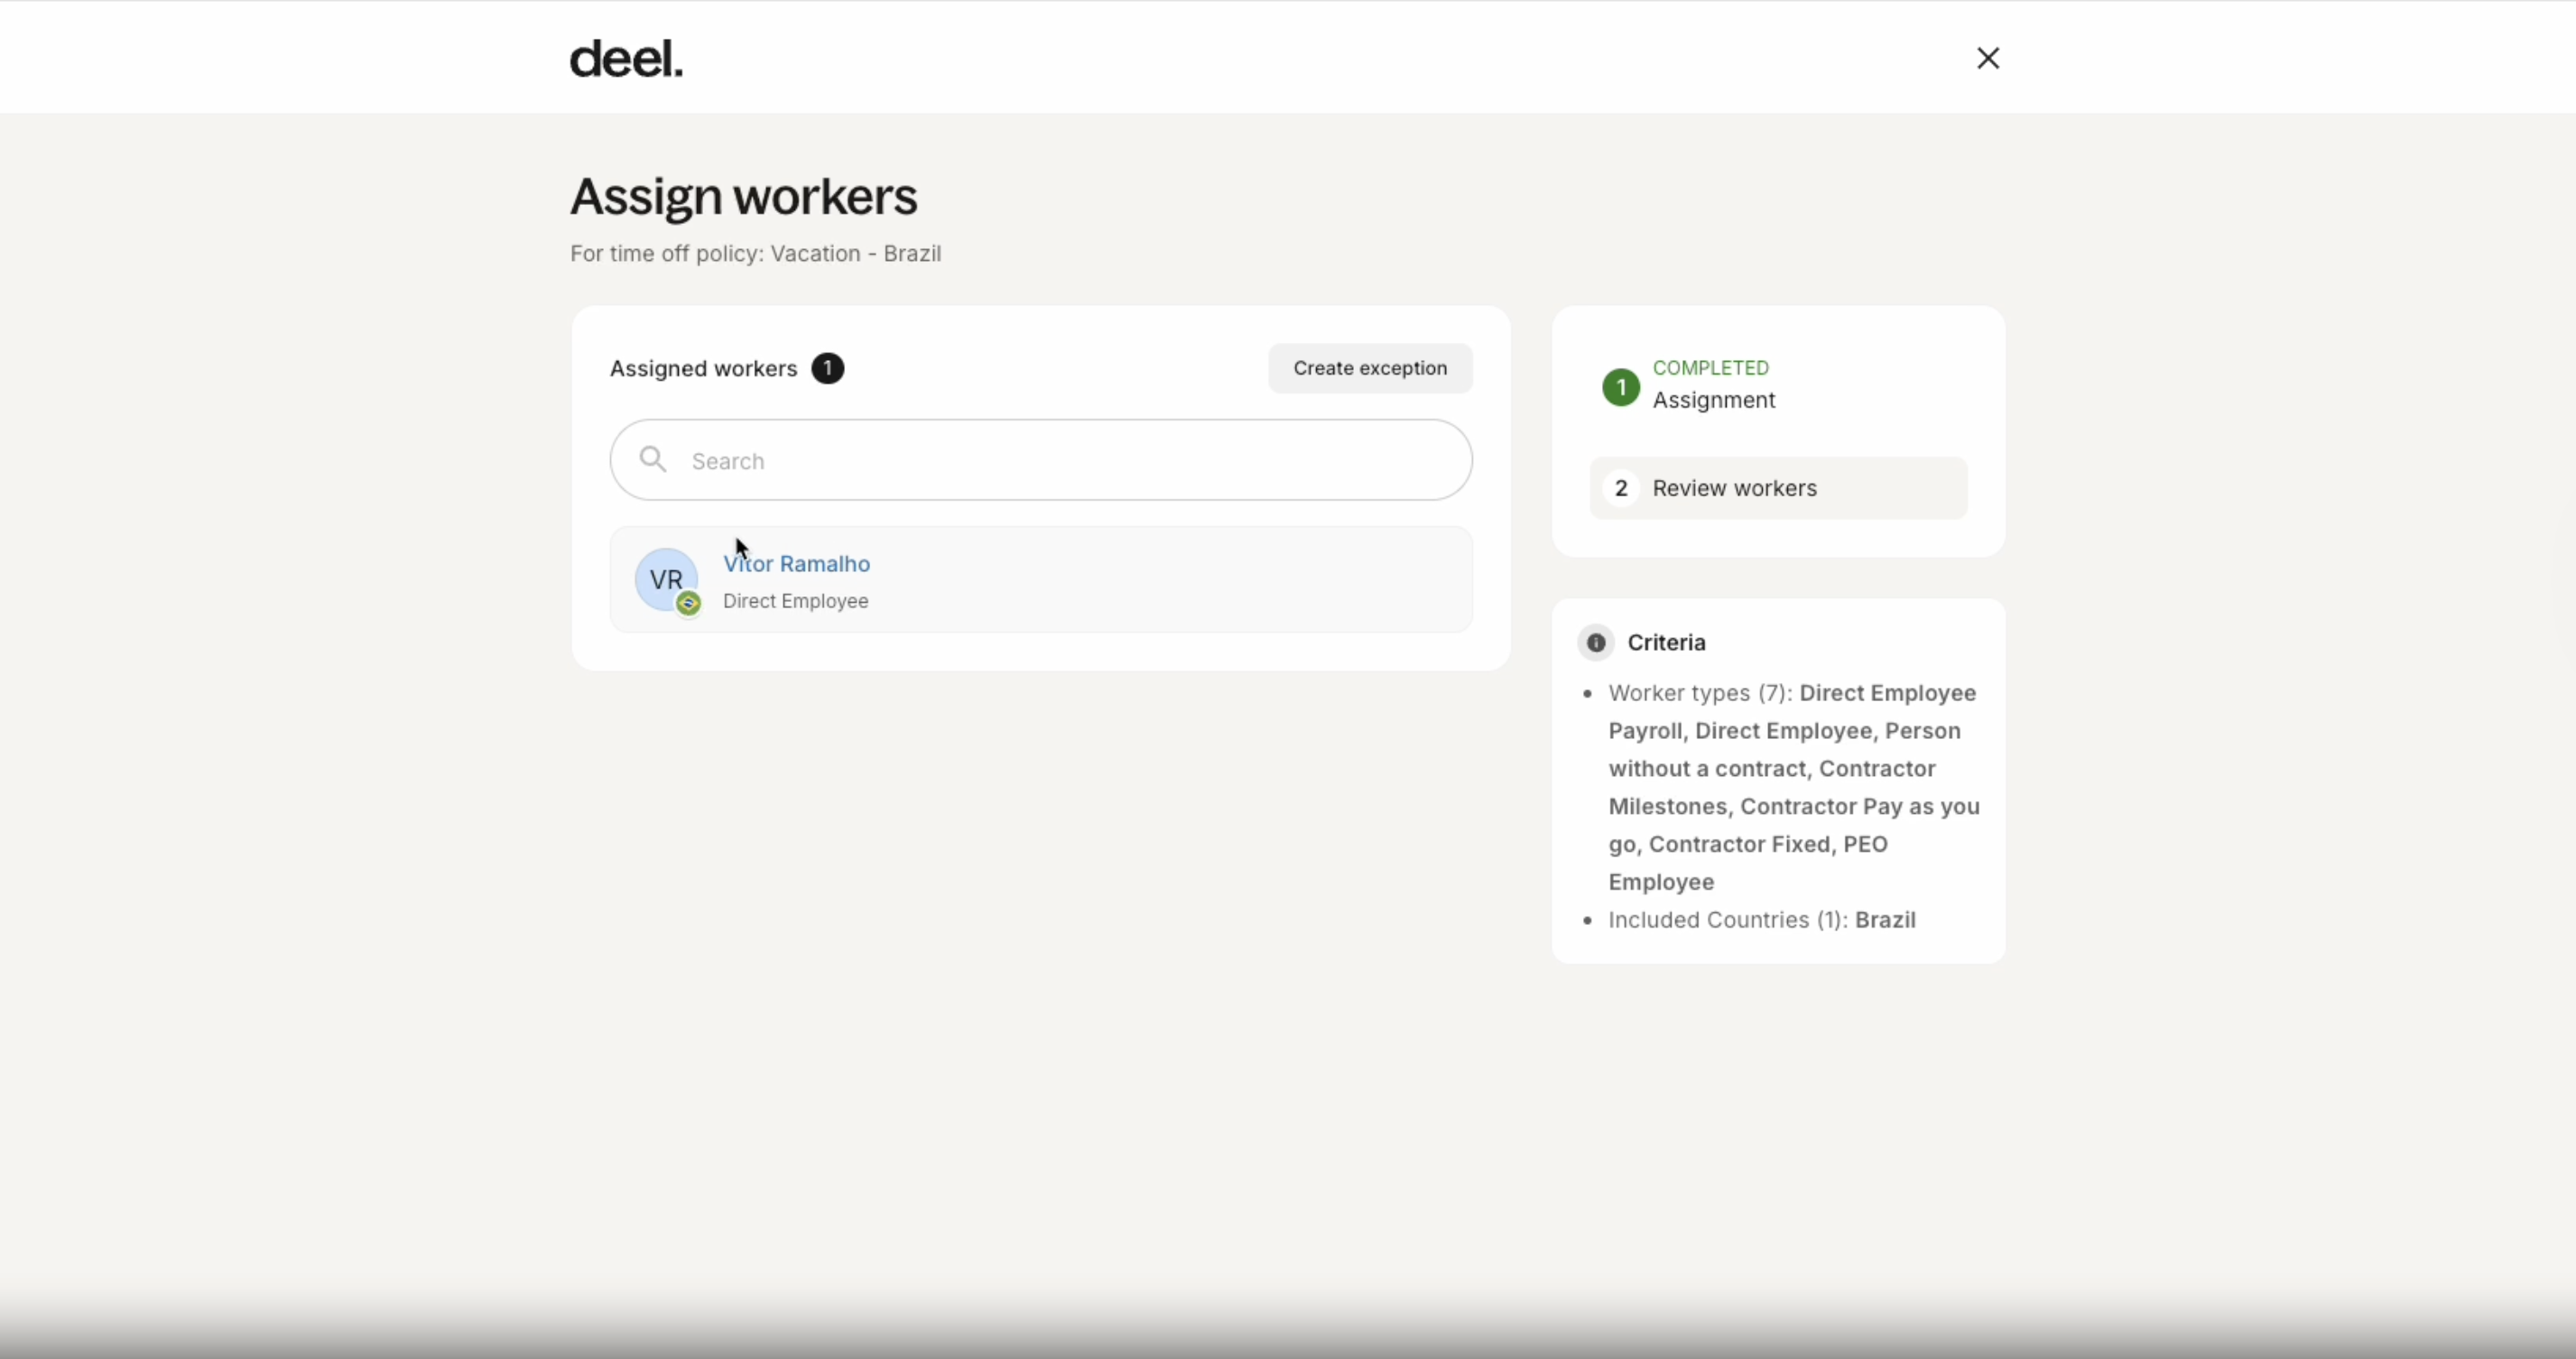Image resolution: width=2576 pixels, height=1359 pixels.
Task: Click the Criteria info icon
Action: pyautogui.click(x=1595, y=642)
